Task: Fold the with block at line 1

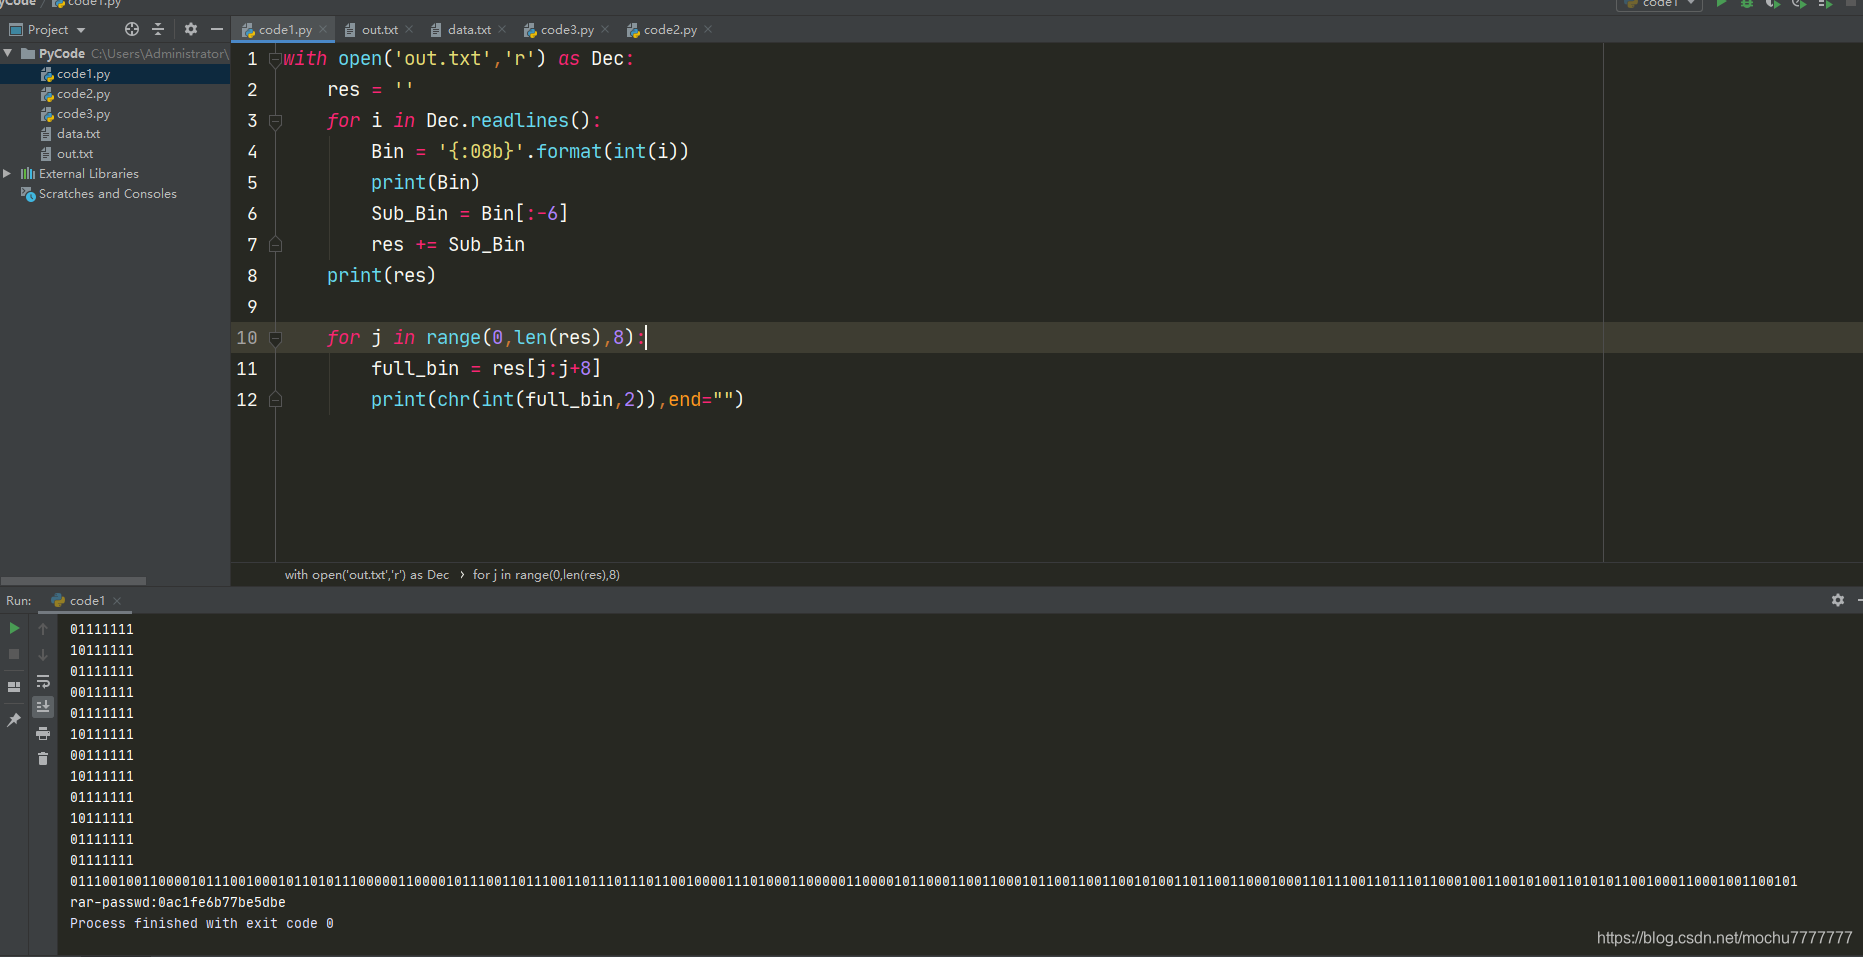Action: click(x=275, y=59)
